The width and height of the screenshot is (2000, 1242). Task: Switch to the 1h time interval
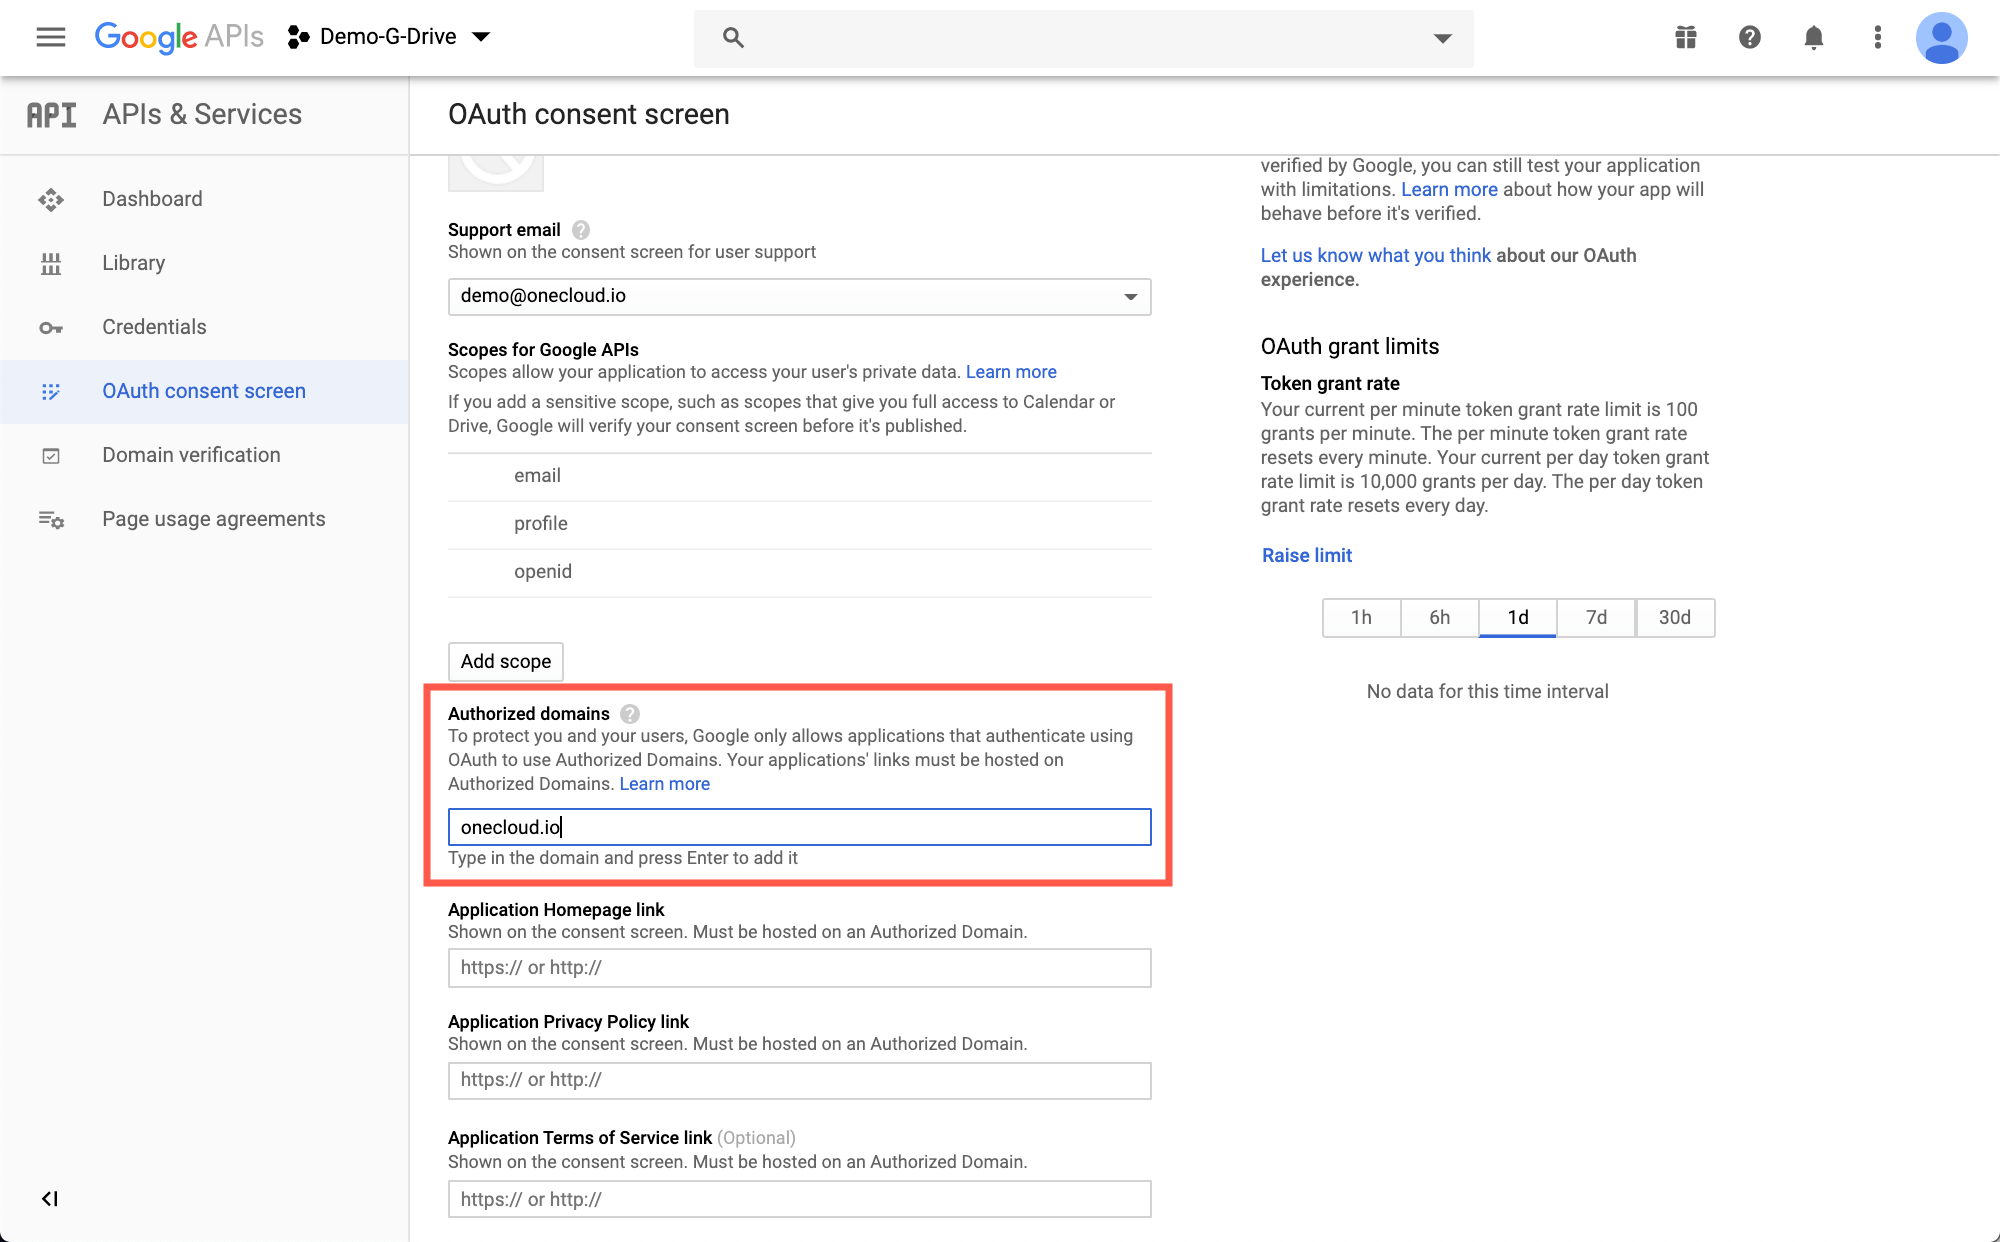tap(1361, 617)
